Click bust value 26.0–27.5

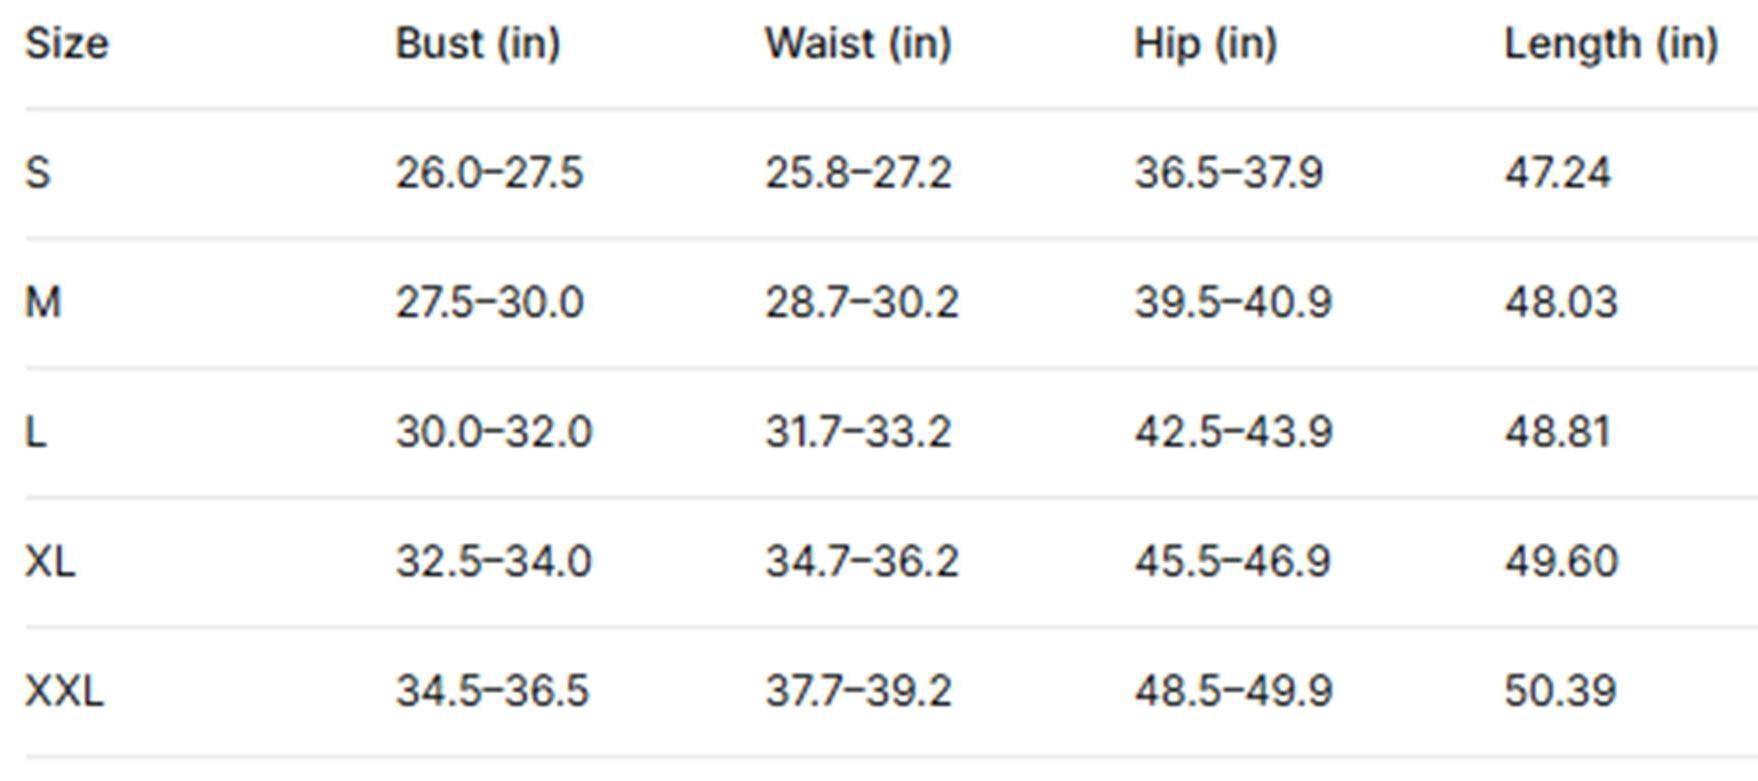[489, 173]
